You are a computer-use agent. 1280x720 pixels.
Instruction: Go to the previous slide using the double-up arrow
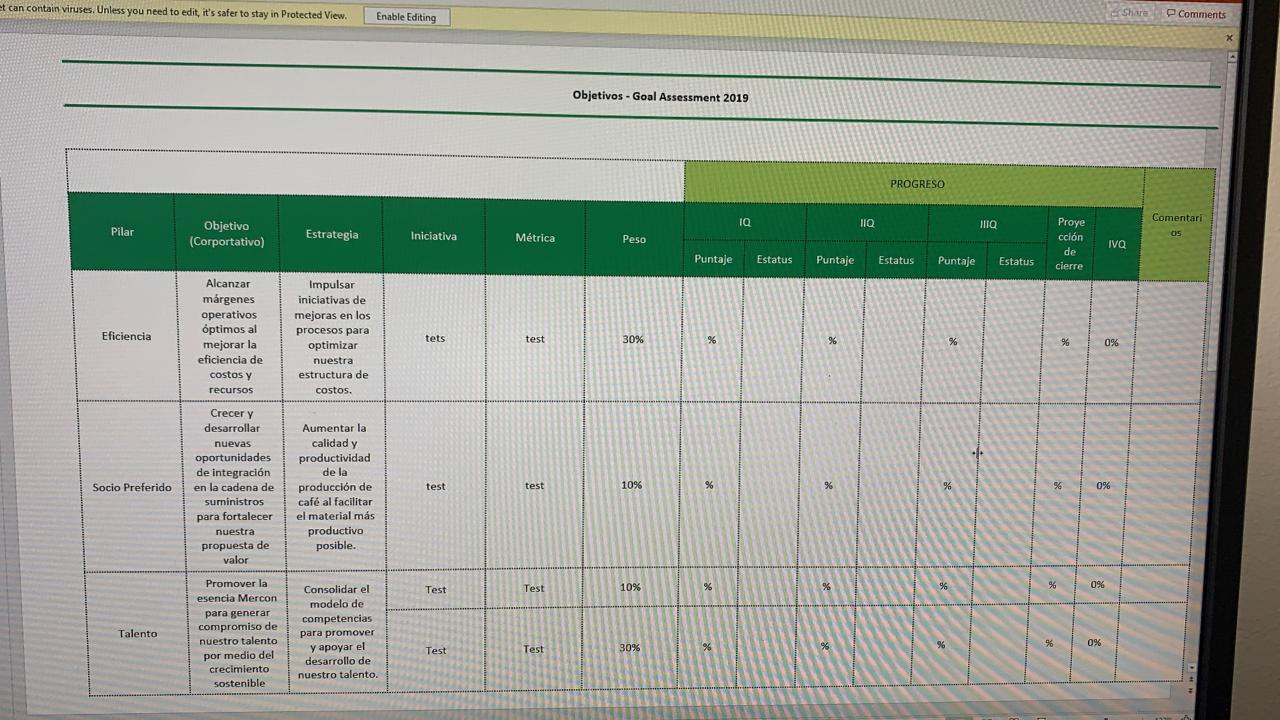tap(1190, 679)
